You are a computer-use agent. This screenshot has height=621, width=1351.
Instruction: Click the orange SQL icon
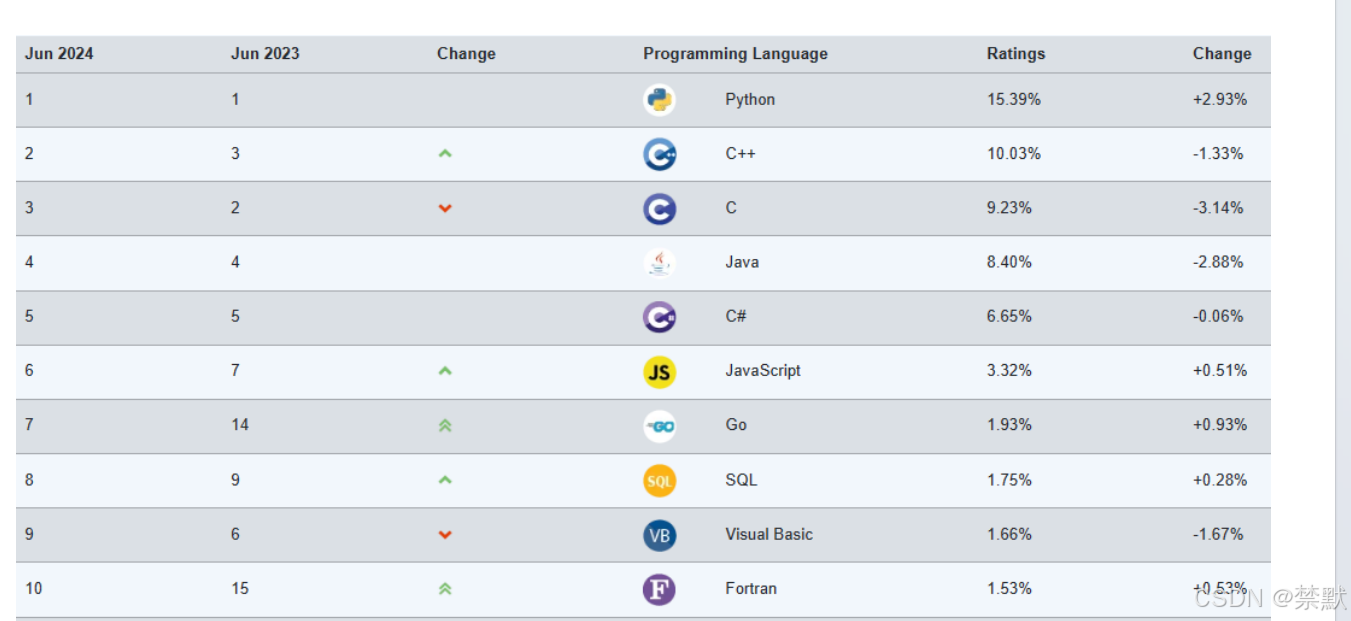pos(659,481)
